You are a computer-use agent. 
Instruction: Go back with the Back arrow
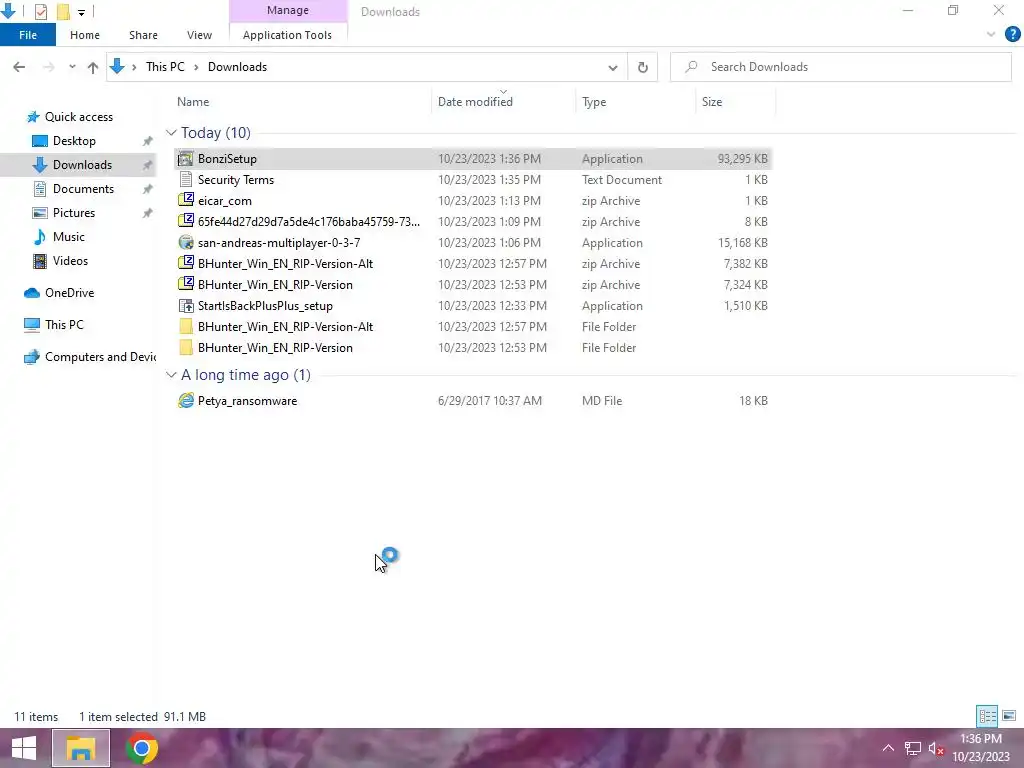[19, 67]
